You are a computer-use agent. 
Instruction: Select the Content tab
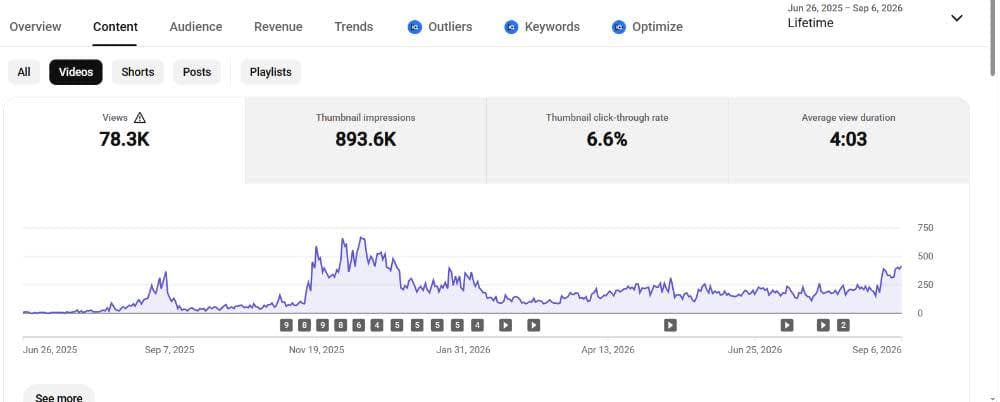115,27
